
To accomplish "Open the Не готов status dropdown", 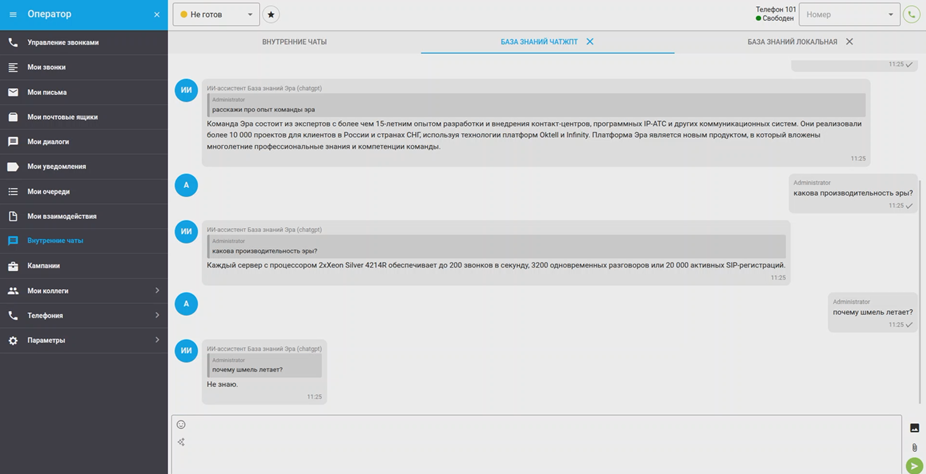I will coord(216,14).
